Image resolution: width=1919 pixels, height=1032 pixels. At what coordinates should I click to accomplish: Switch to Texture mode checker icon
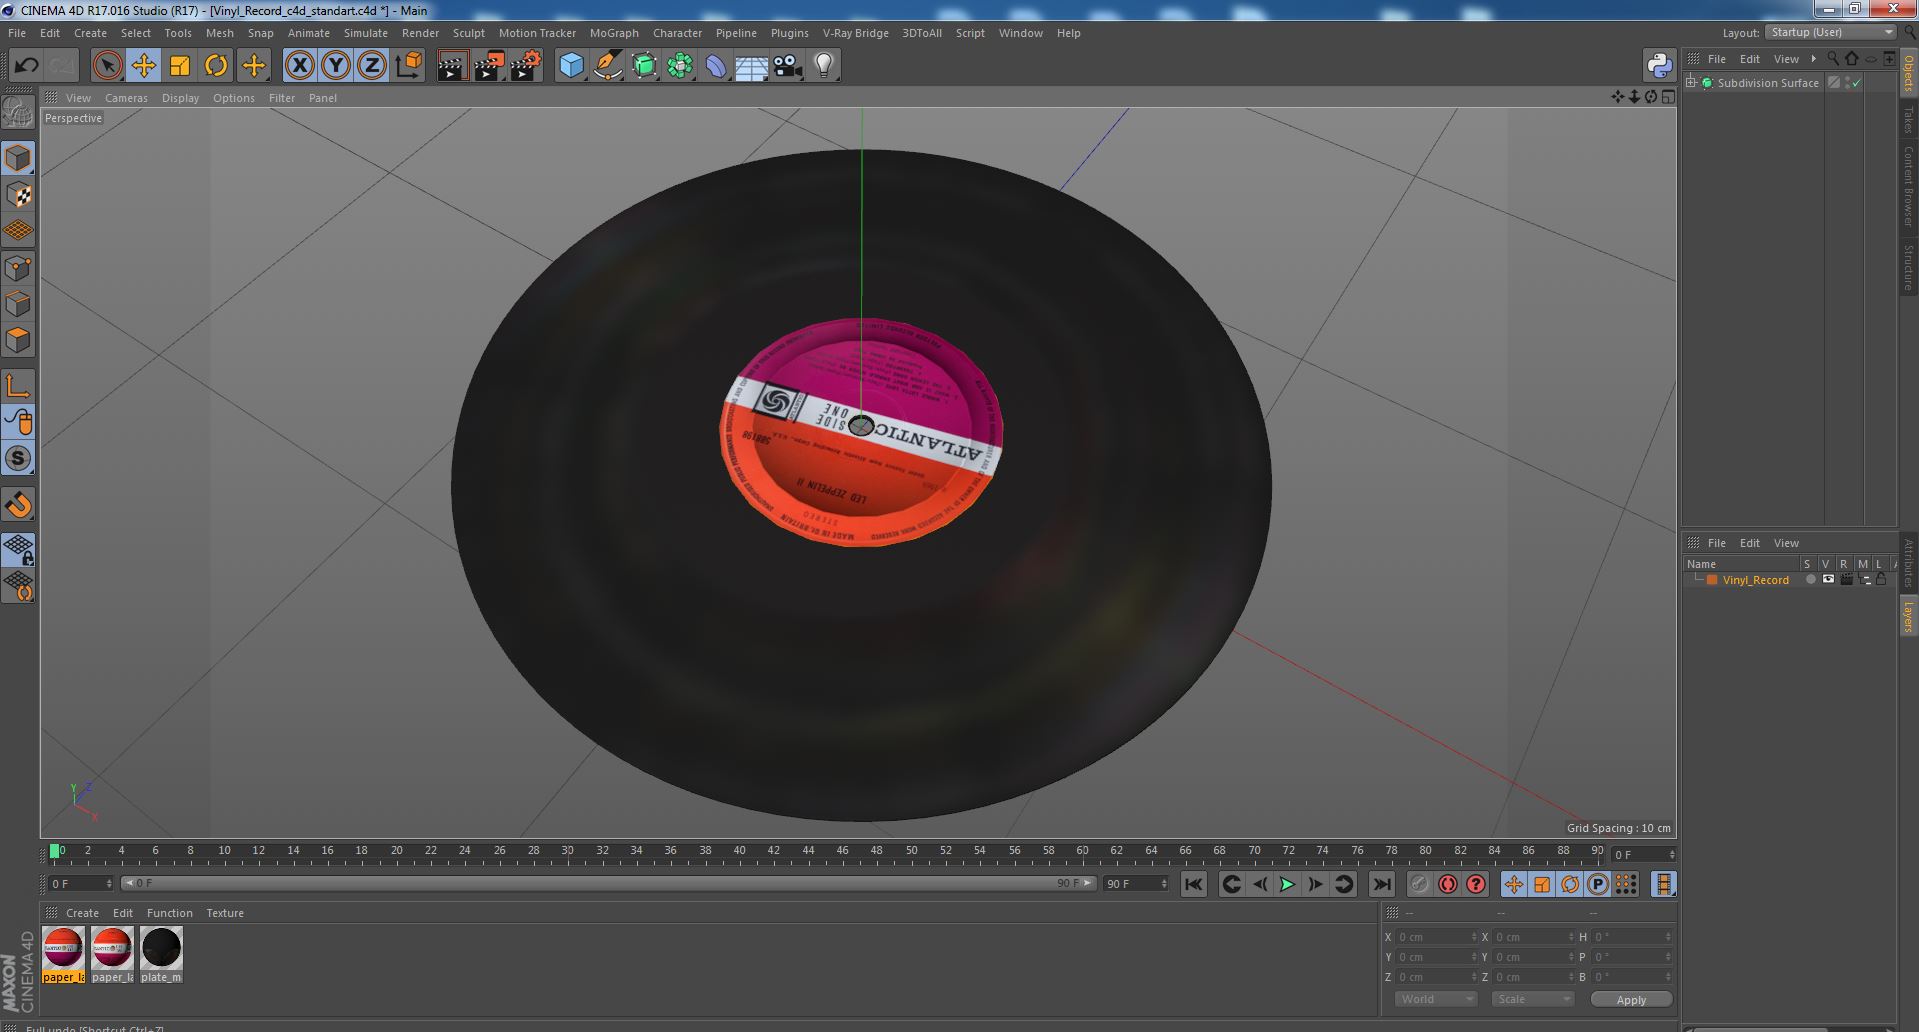tap(18, 195)
